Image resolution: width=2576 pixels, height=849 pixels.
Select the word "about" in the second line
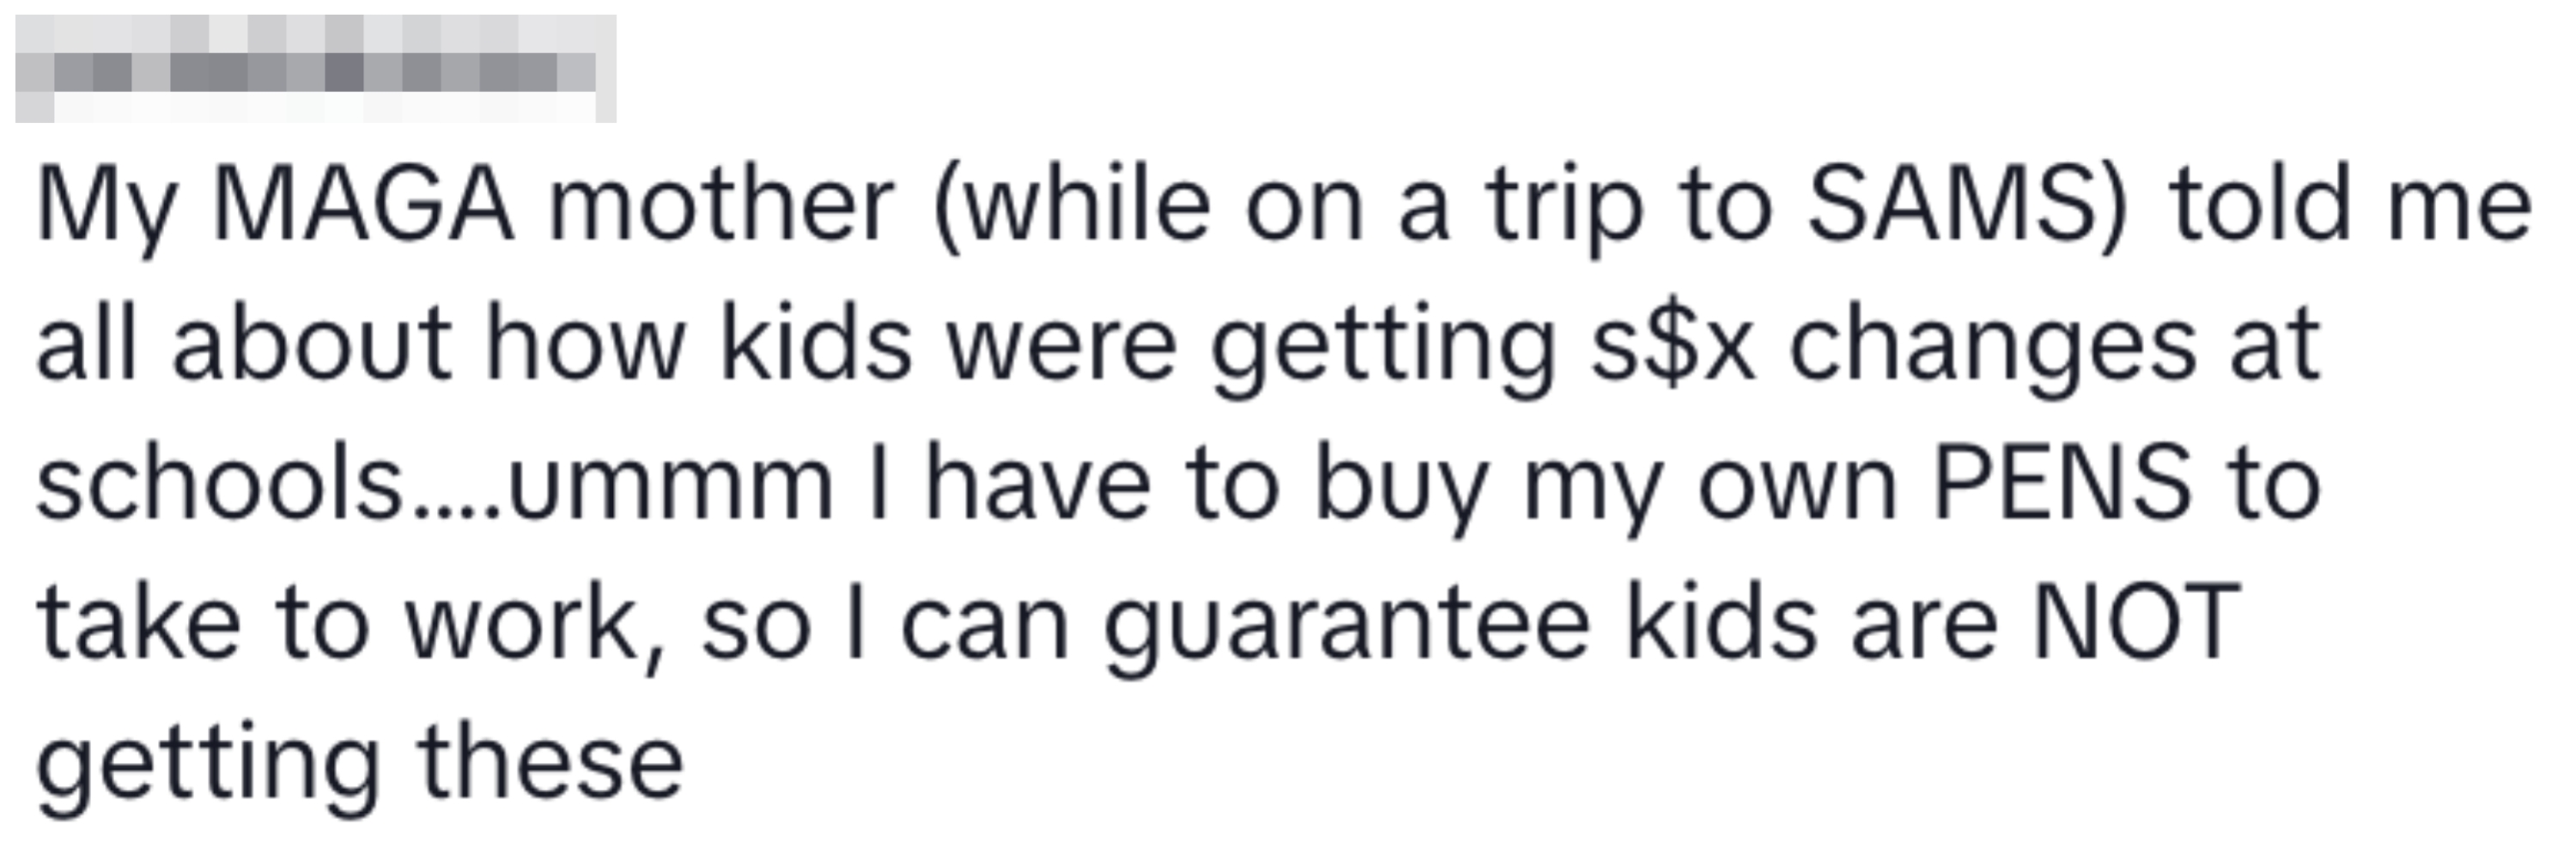pyautogui.click(x=312, y=345)
